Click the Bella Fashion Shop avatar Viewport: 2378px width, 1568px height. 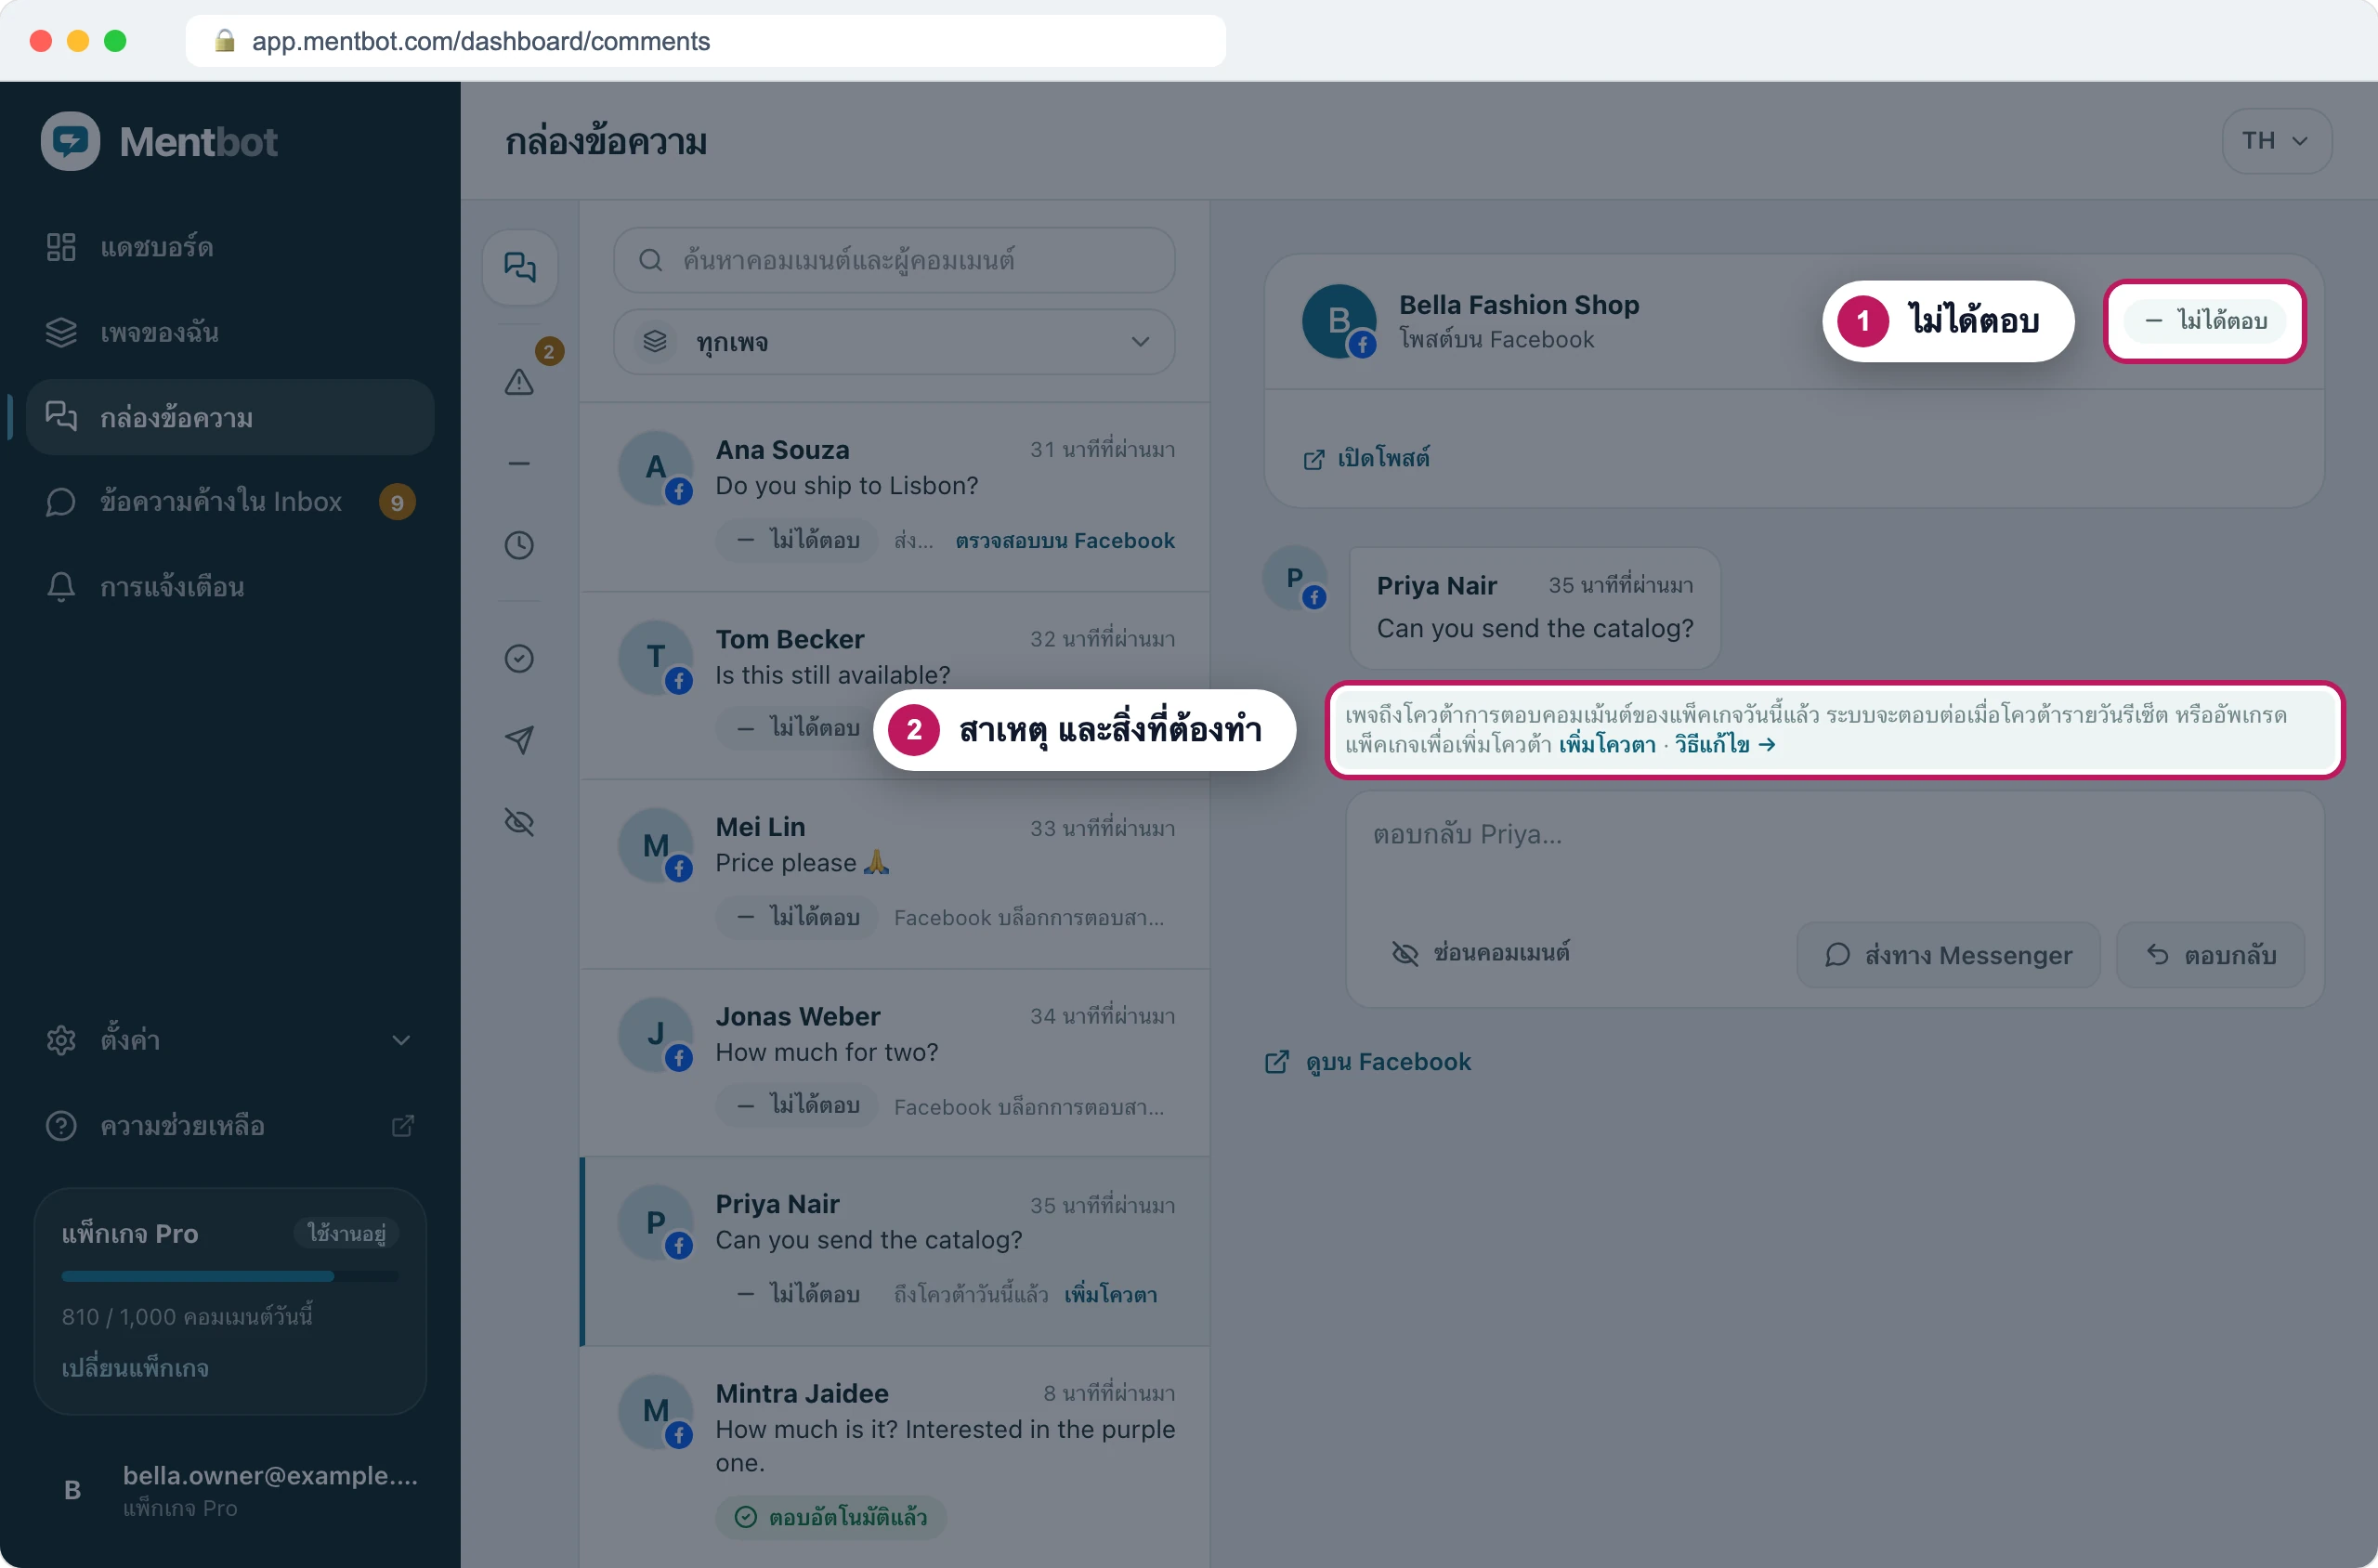pyautogui.click(x=1338, y=321)
